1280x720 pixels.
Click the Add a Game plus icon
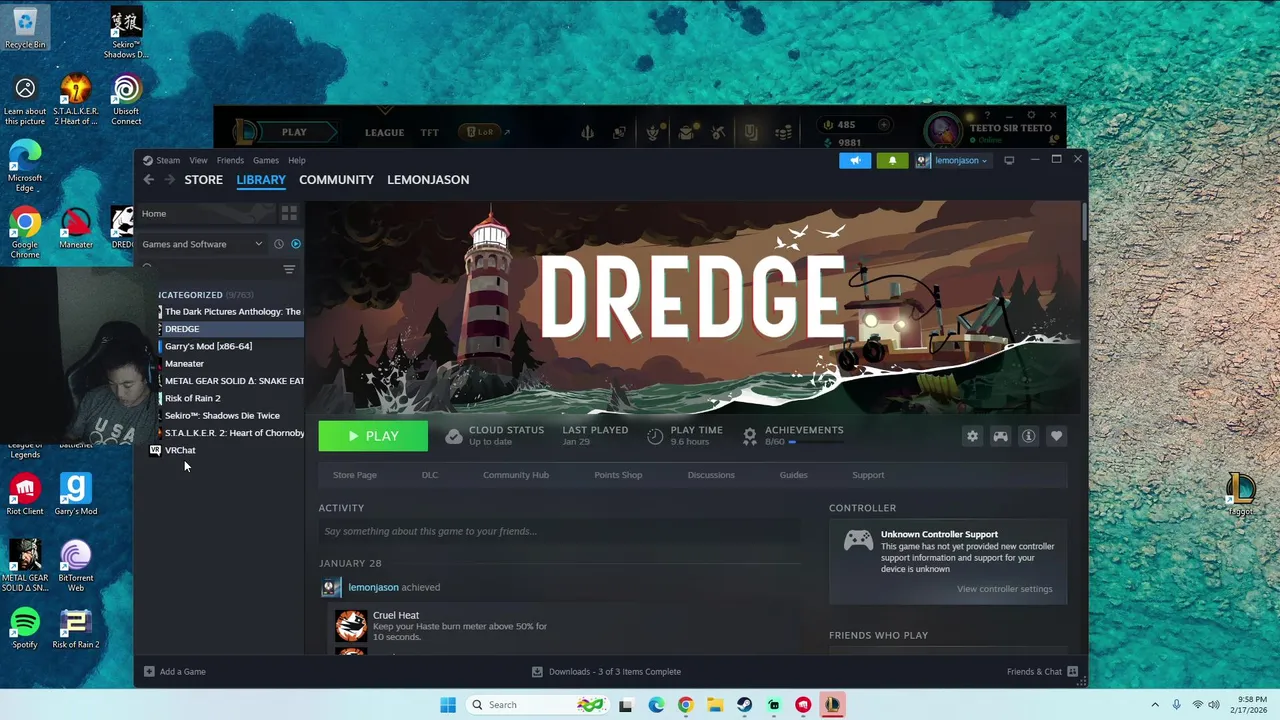pyautogui.click(x=149, y=672)
